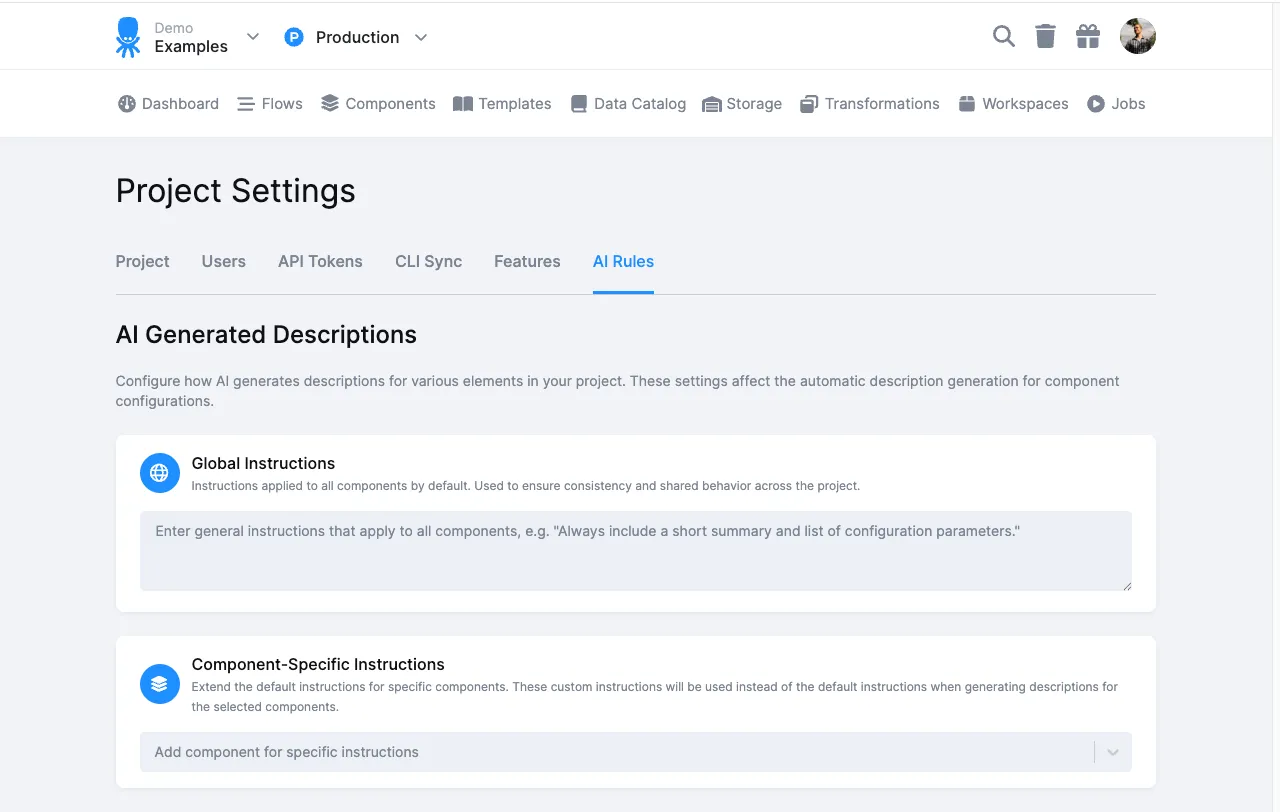Click the Keboola octopus logo
Screen dimensions: 1280x812
[x=128, y=37]
